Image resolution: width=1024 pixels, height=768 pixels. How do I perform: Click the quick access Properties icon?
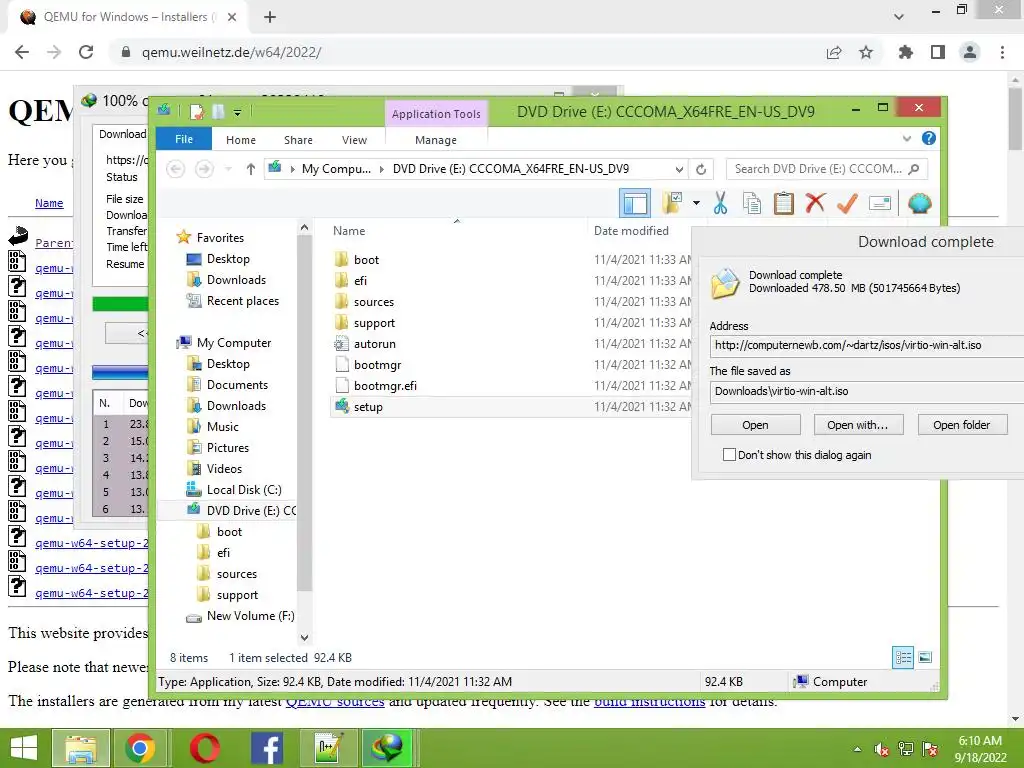(x=197, y=112)
